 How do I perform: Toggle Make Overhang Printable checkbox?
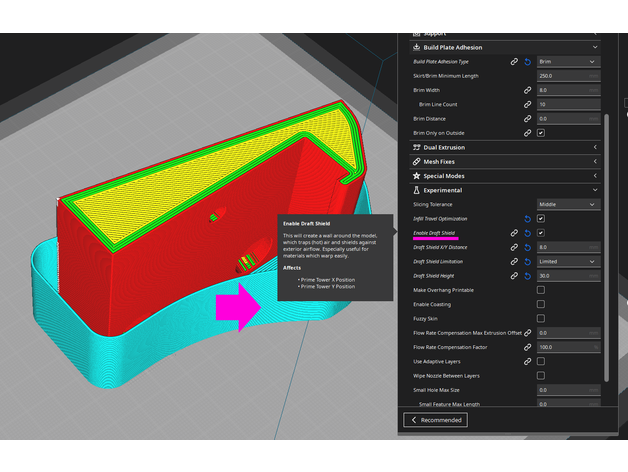point(541,290)
